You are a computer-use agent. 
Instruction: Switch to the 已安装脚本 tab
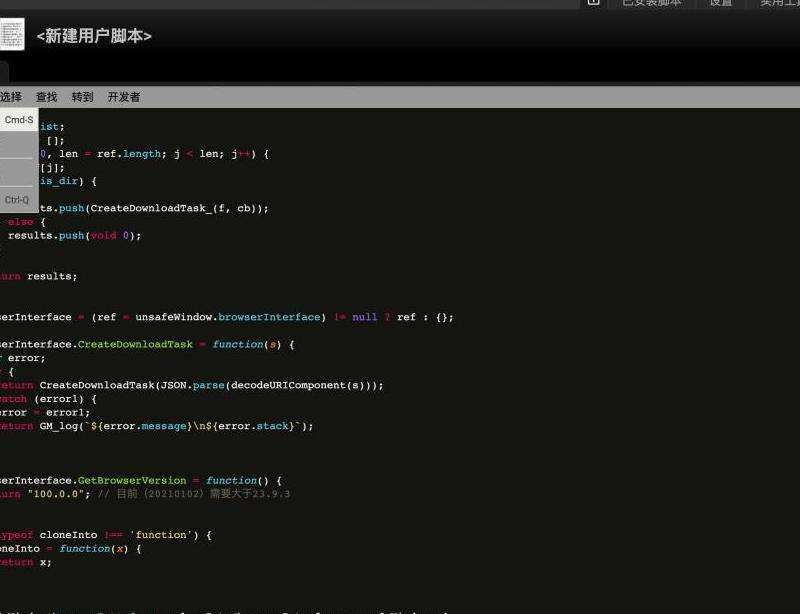(x=651, y=3)
